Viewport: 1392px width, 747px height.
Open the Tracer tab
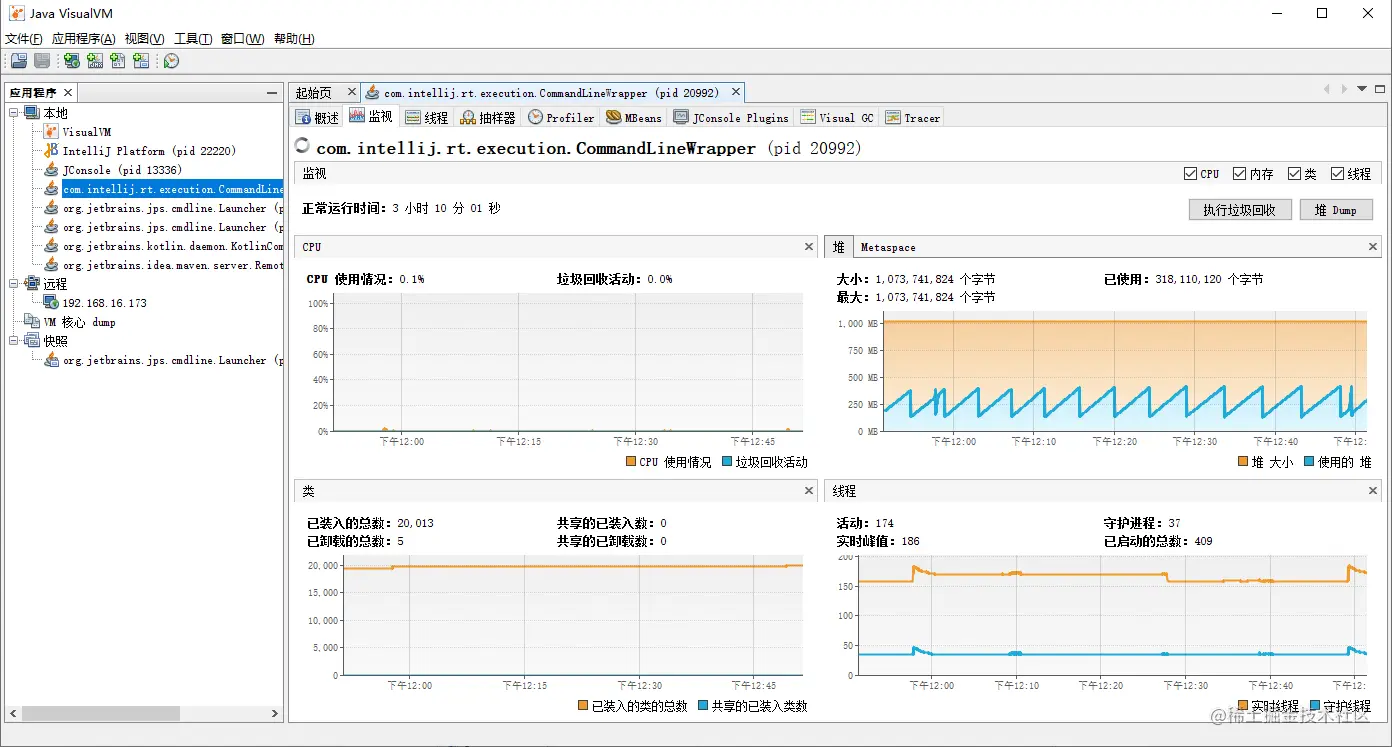[913, 117]
